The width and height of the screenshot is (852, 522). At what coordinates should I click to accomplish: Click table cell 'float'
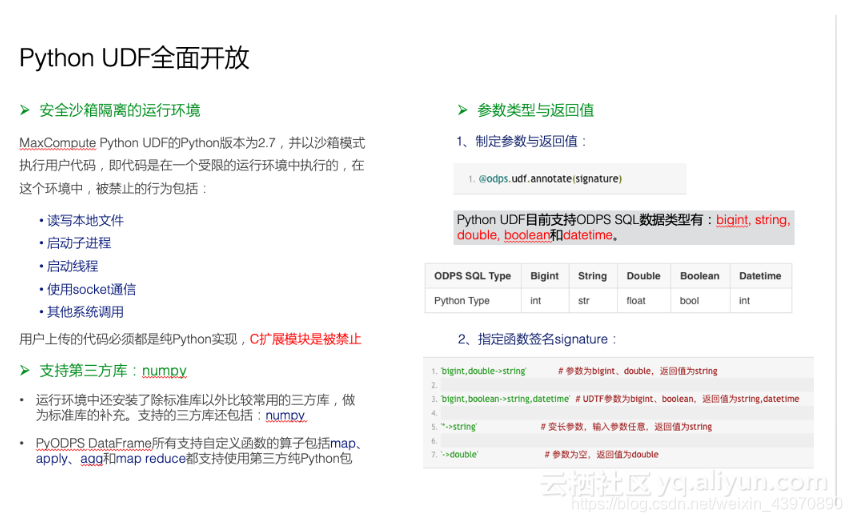click(636, 301)
